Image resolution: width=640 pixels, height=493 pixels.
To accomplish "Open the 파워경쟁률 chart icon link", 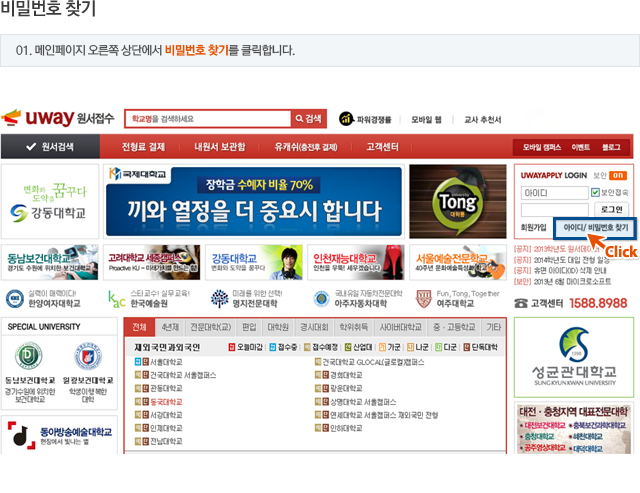I will tap(346, 119).
